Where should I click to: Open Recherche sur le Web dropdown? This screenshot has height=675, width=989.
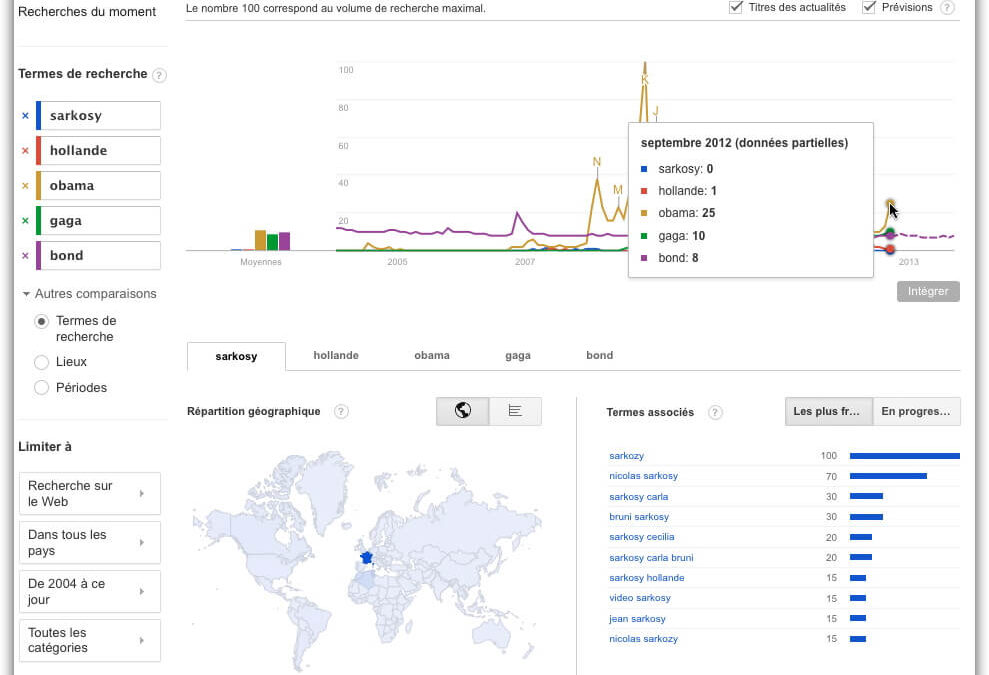click(90, 493)
